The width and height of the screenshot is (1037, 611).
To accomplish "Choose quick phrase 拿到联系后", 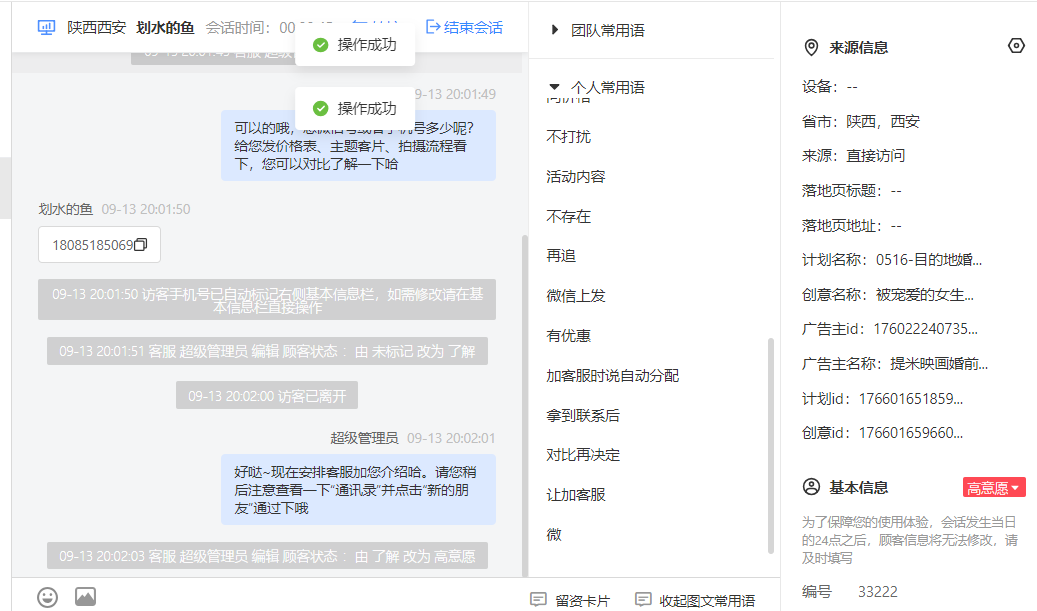I will (x=583, y=415).
